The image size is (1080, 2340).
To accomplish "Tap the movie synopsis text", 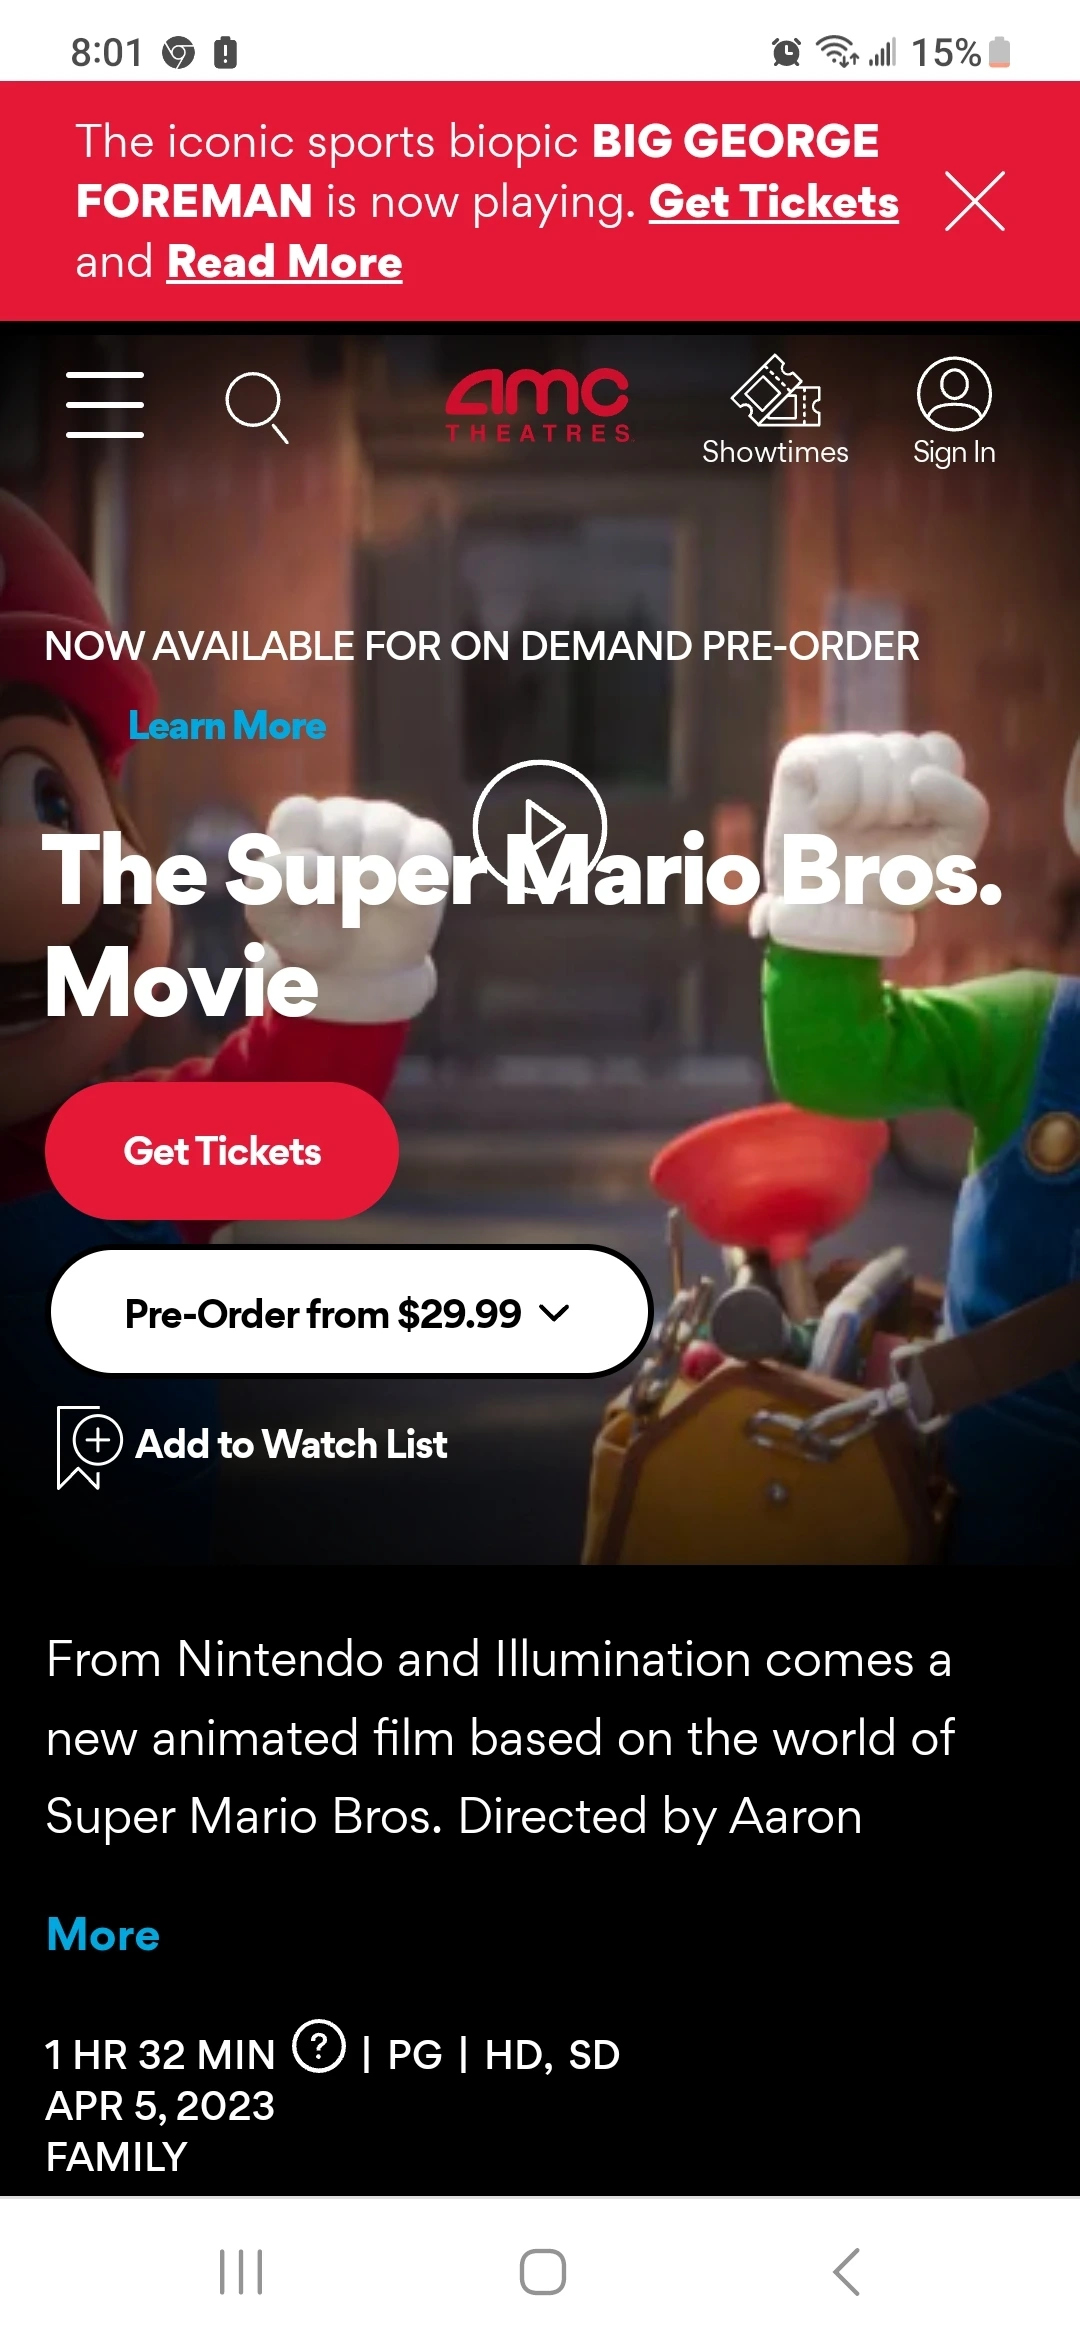I will (x=500, y=1738).
